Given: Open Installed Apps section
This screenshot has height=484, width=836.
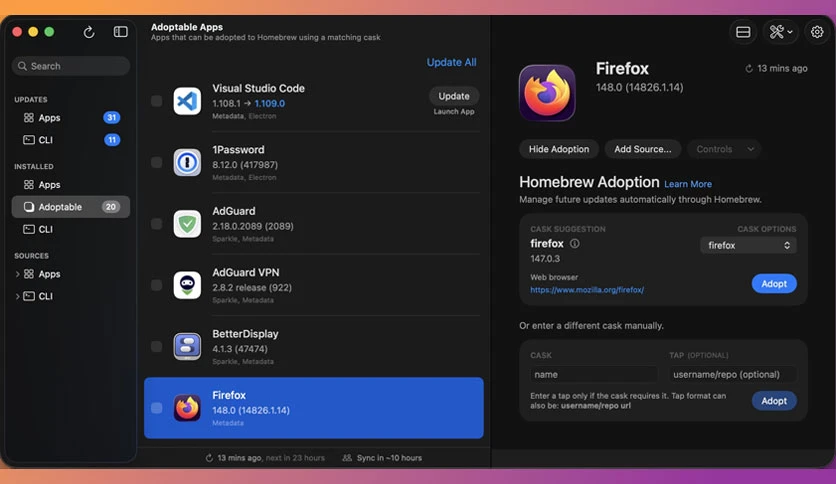Looking at the screenshot, I should pyautogui.click(x=70, y=185).
